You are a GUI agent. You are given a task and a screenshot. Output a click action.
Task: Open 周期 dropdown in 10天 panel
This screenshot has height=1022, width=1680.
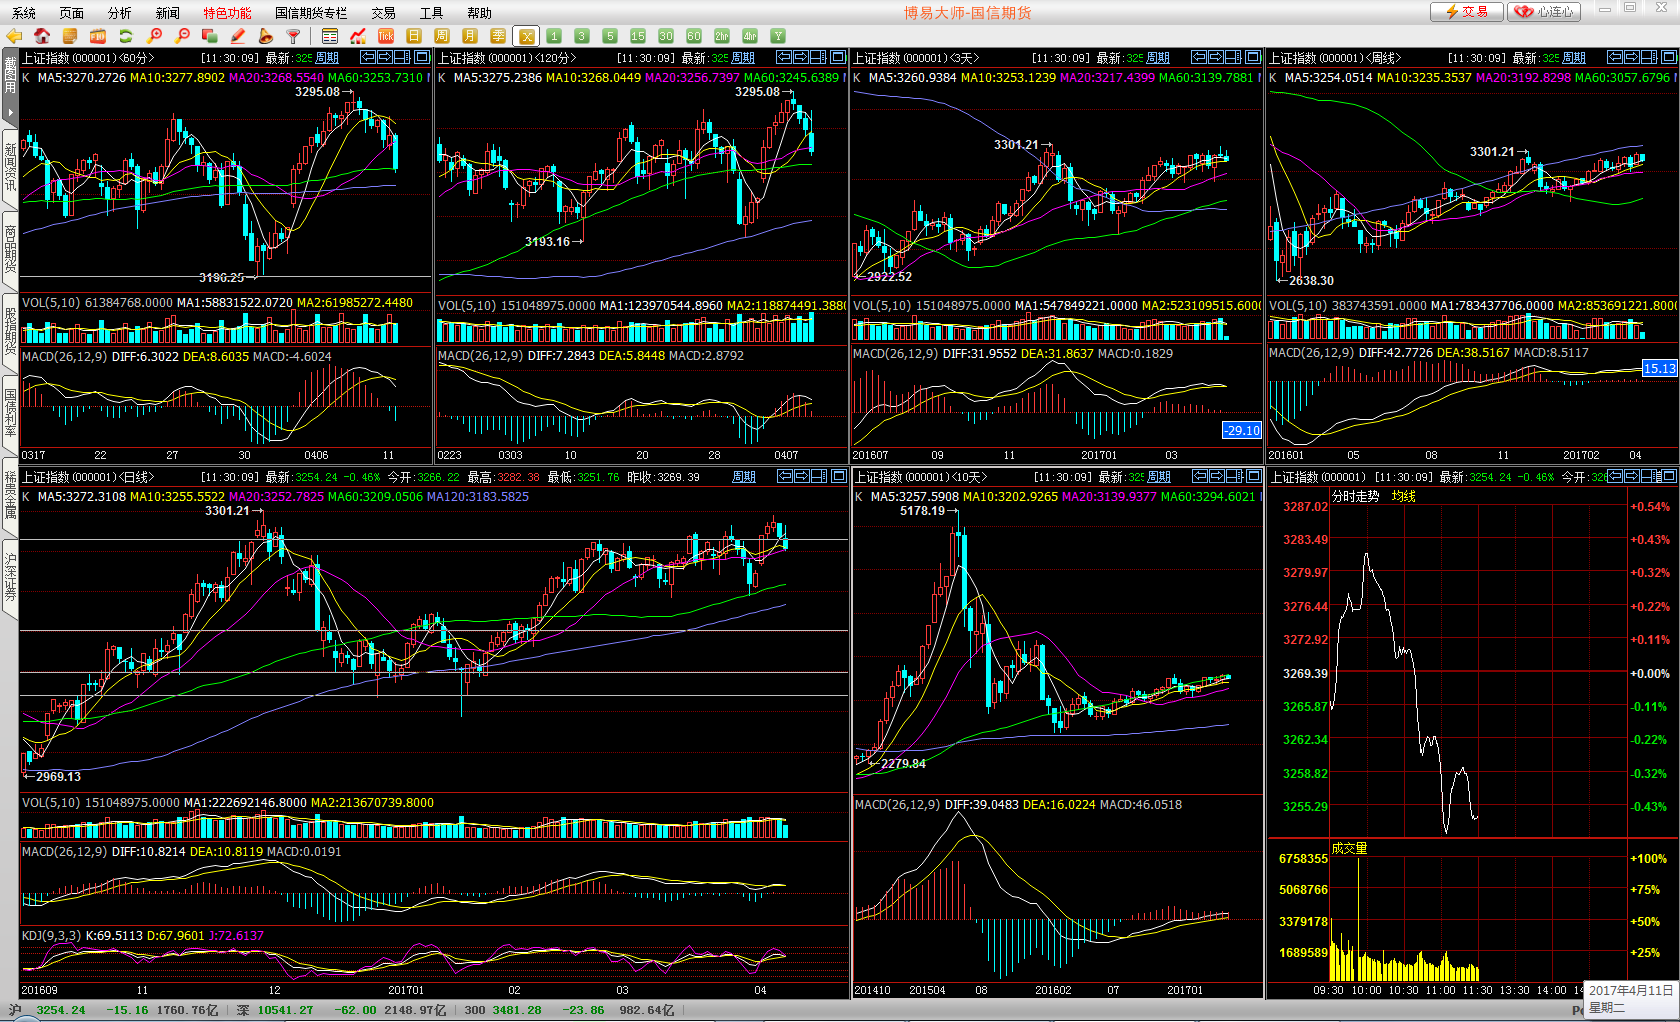pos(1159,477)
